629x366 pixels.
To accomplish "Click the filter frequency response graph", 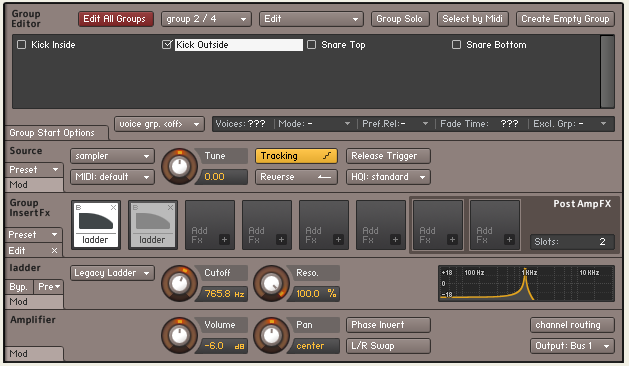I will (526, 283).
